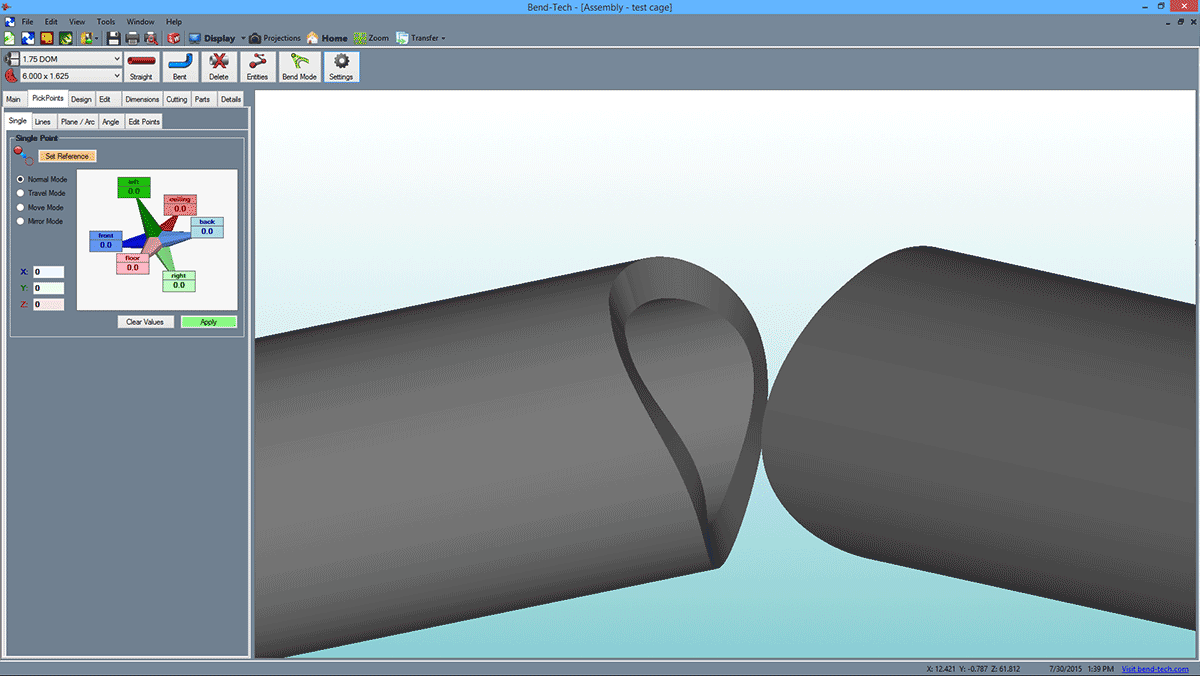Activate Bend Mode

pyautogui.click(x=299, y=66)
